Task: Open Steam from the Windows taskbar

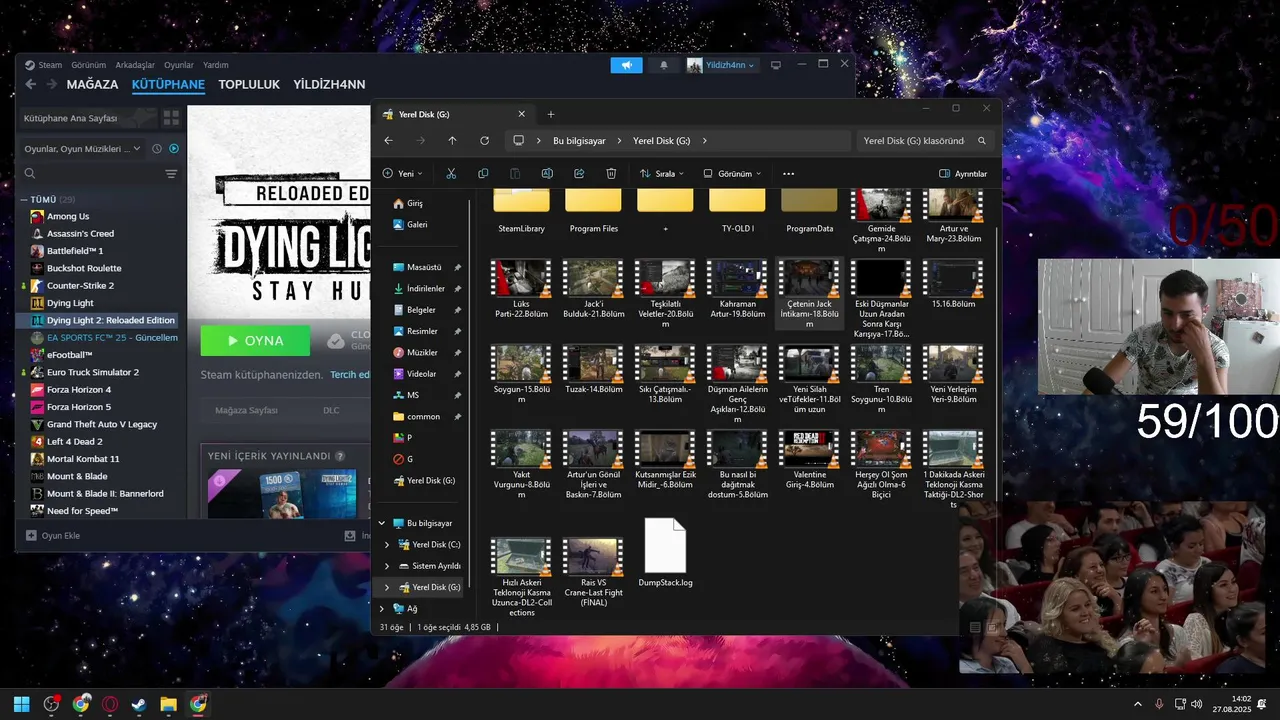Action: 139,704
